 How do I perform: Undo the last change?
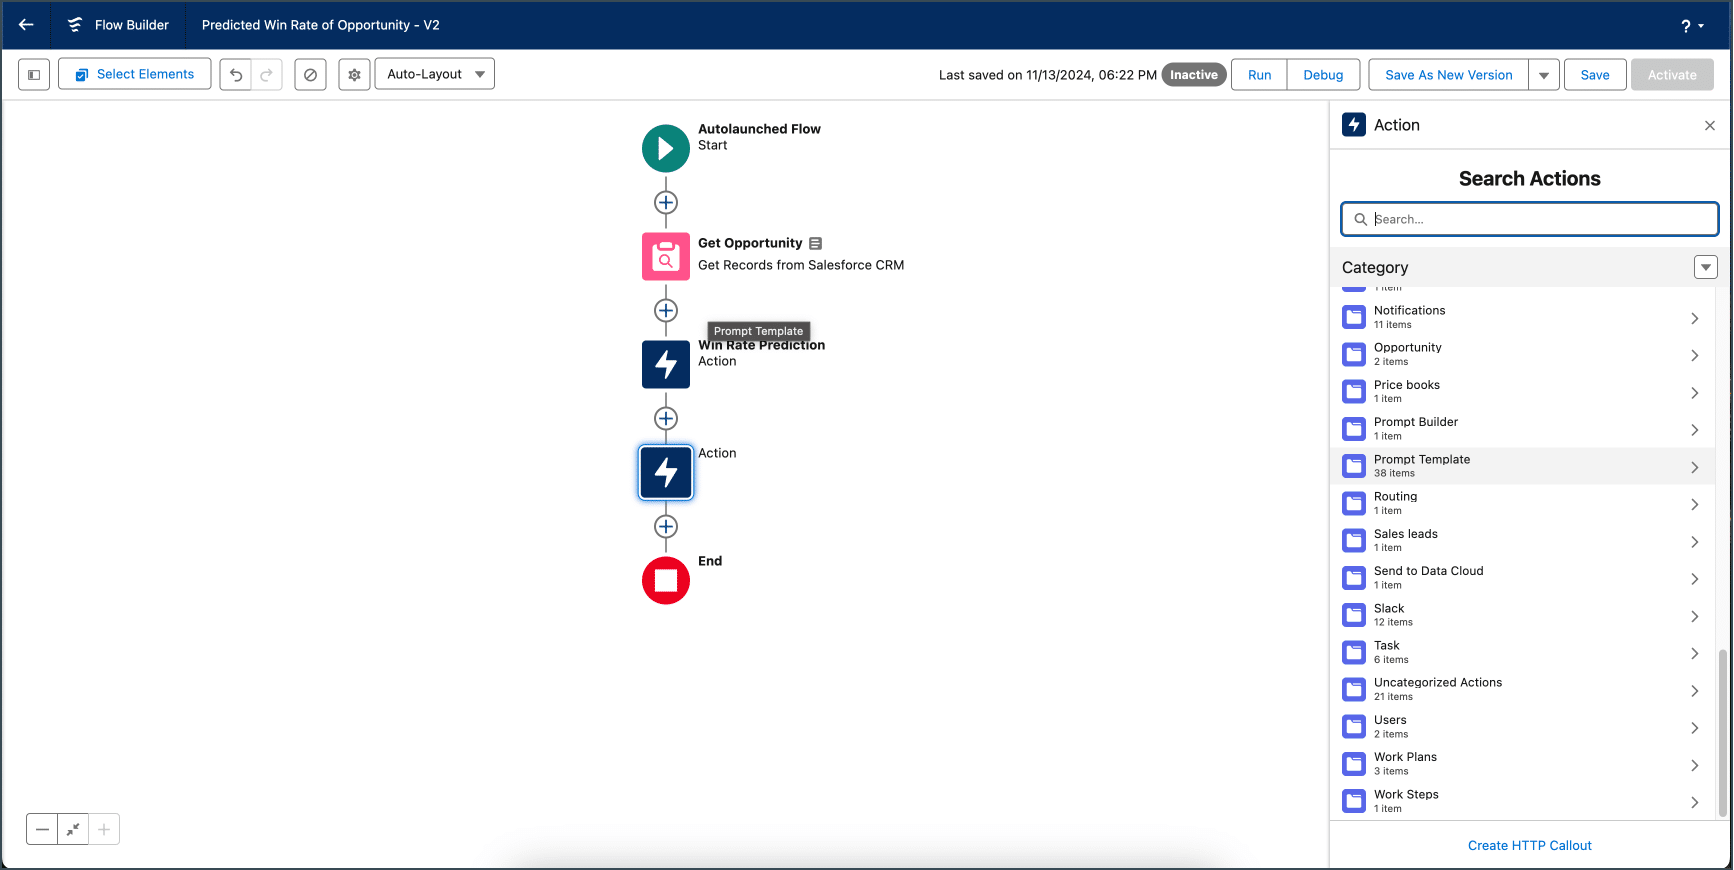(236, 74)
